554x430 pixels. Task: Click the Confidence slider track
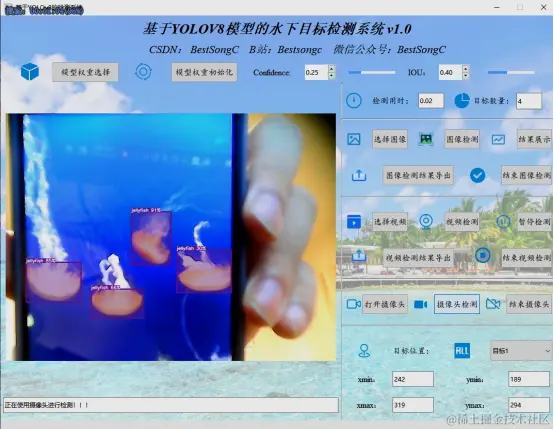[x=372, y=72]
